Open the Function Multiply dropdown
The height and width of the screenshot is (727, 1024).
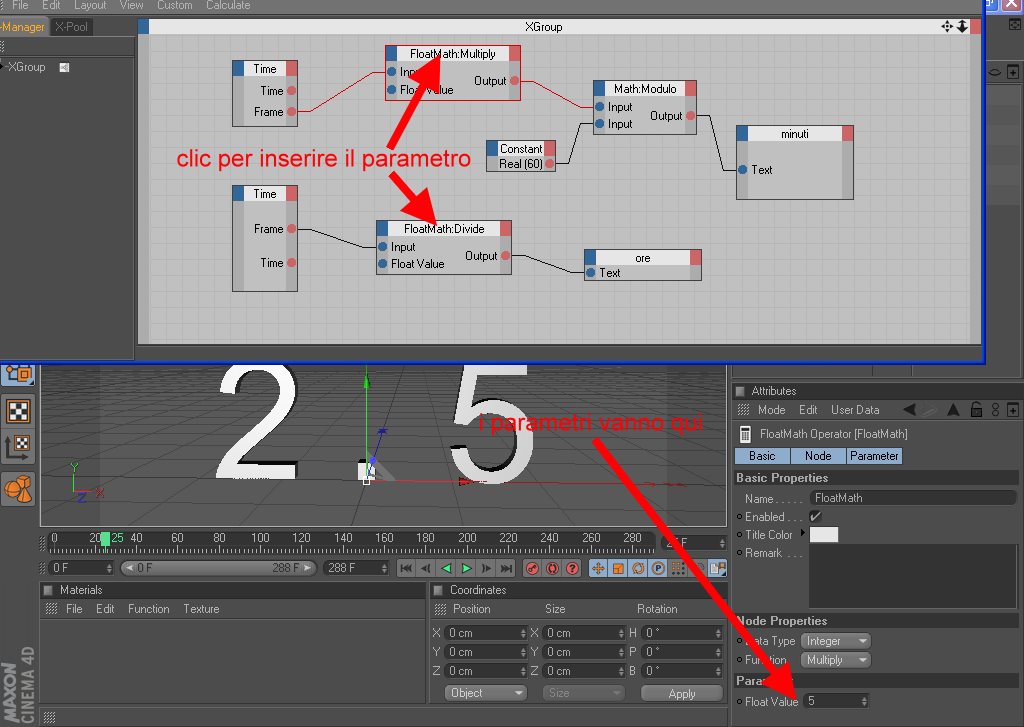tap(836, 660)
